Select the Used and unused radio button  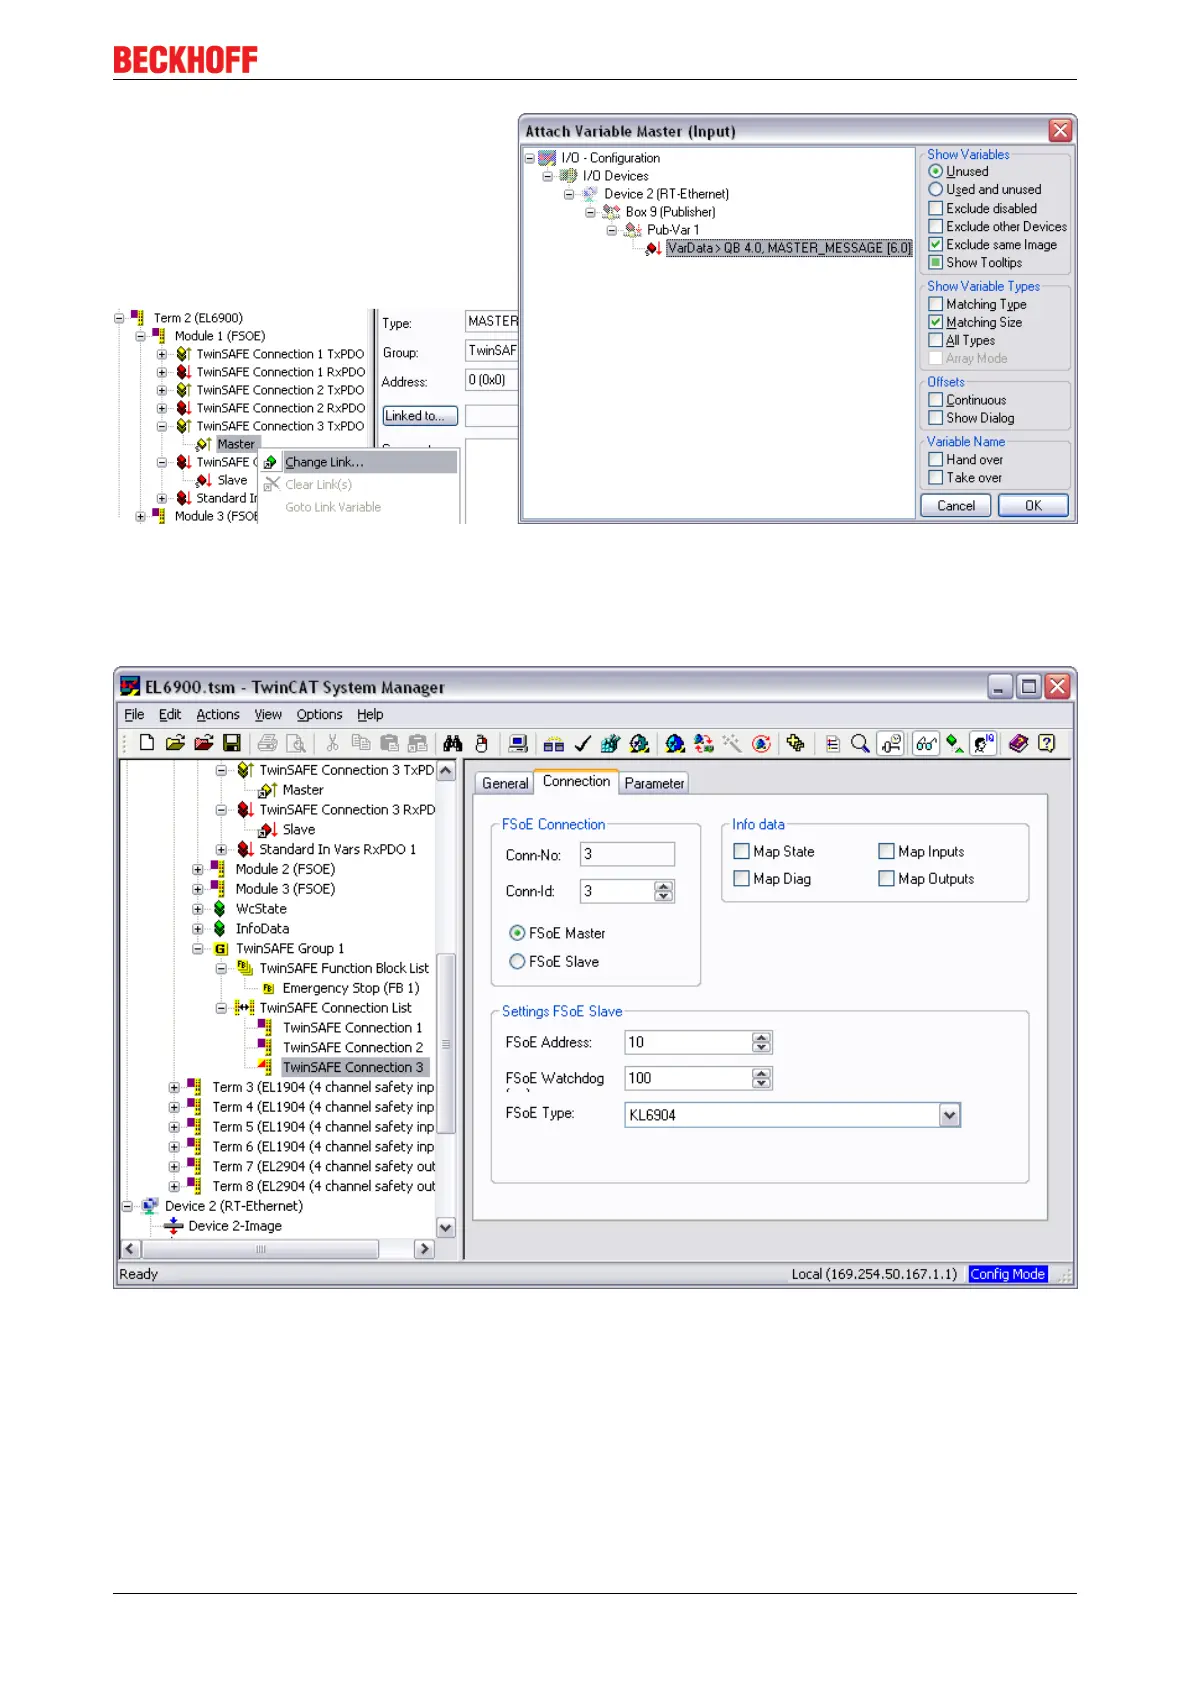[936, 190]
